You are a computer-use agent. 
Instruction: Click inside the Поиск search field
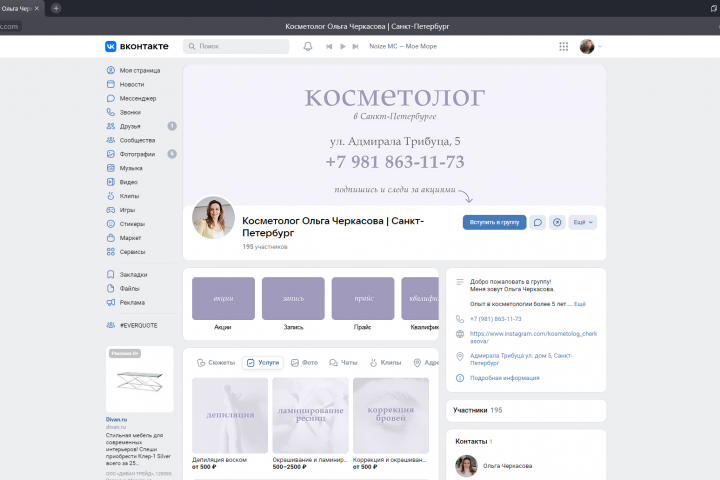pos(236,46)
